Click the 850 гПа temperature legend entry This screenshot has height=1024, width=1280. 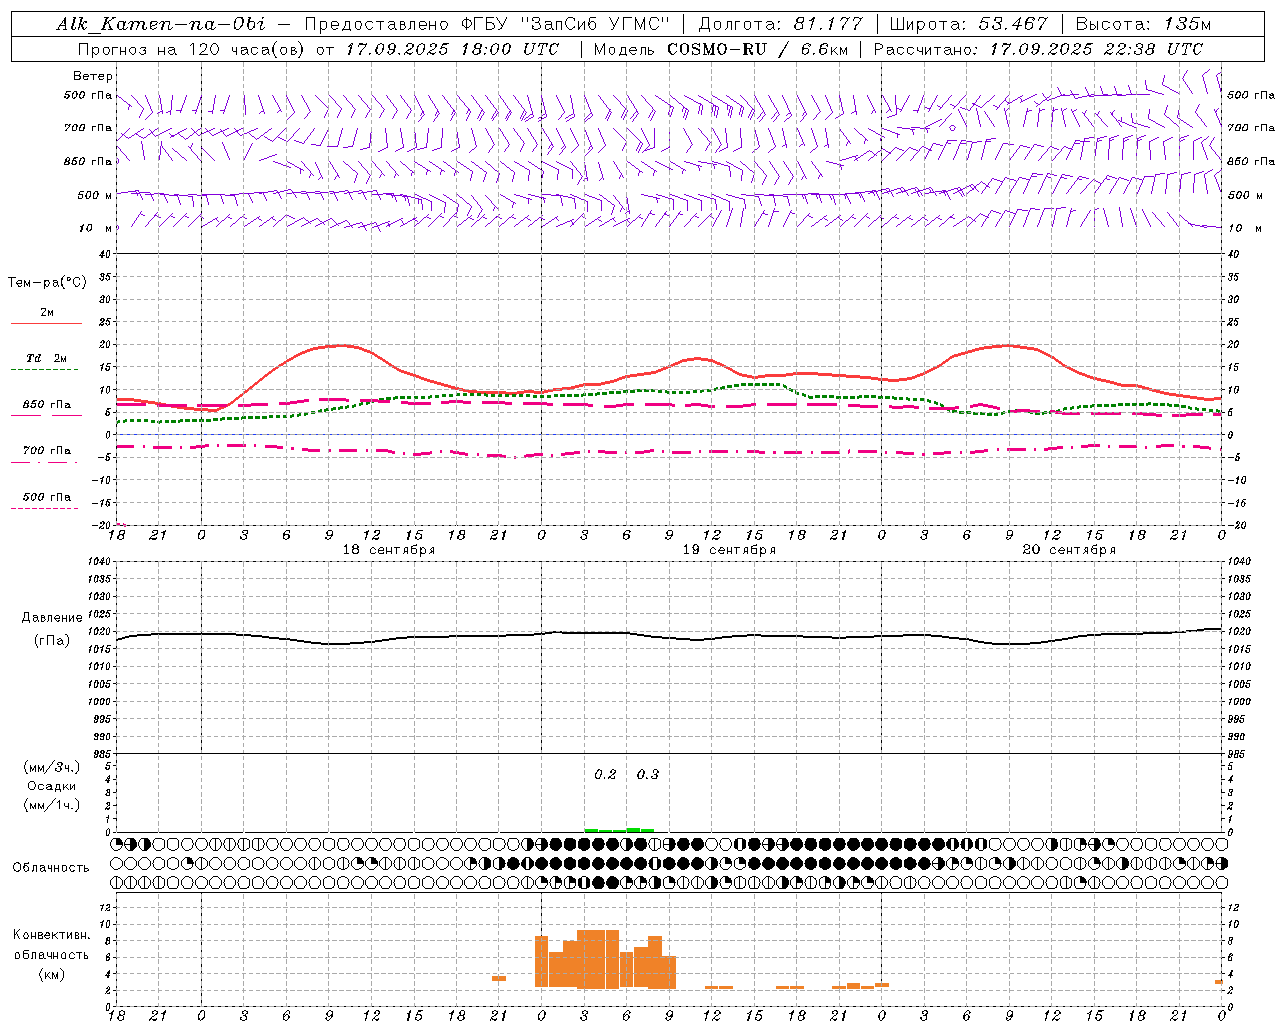[x=47, y=405]
